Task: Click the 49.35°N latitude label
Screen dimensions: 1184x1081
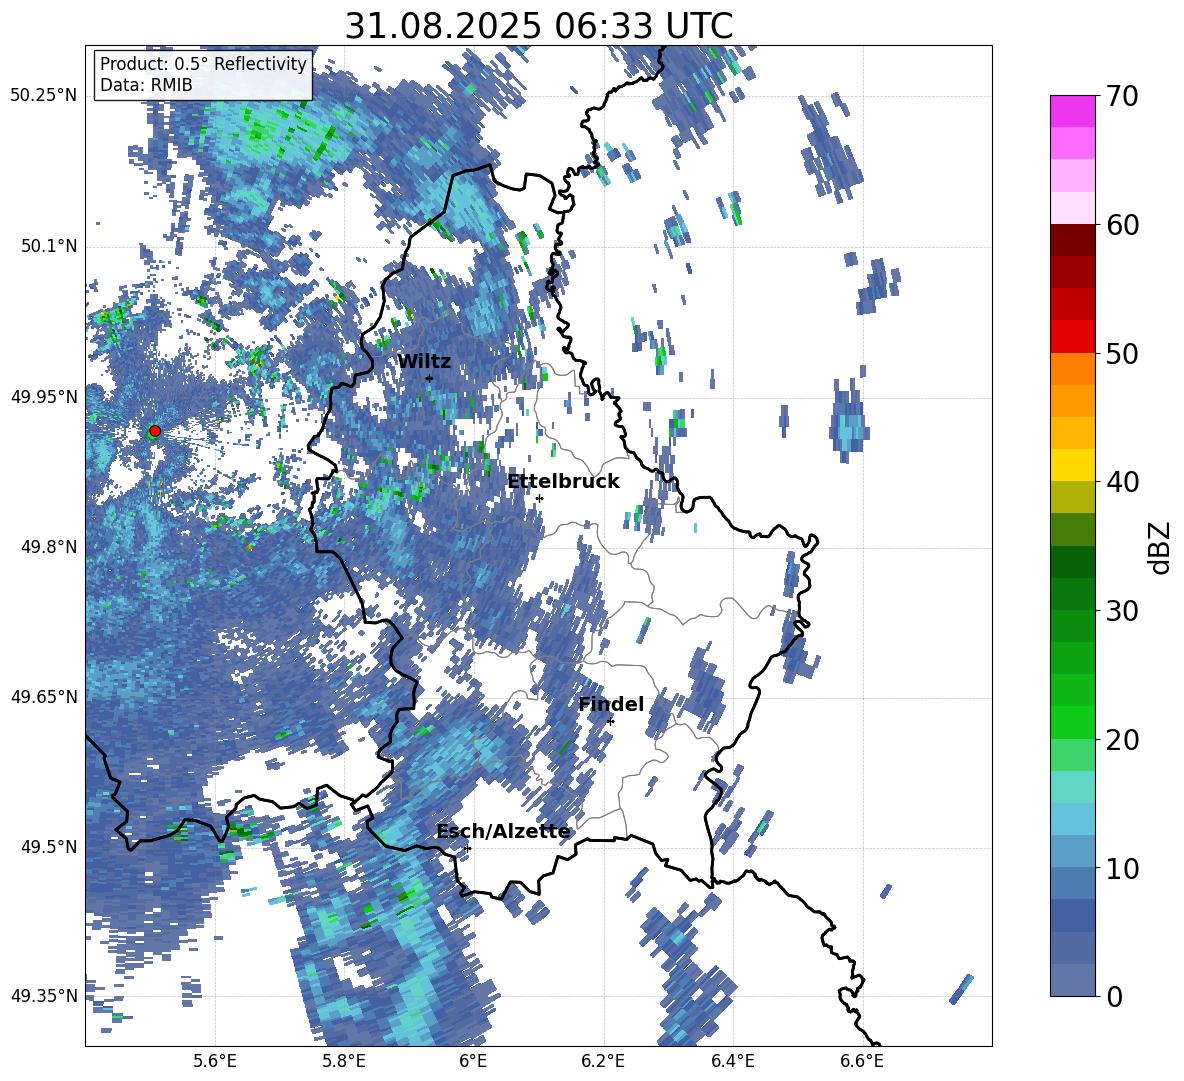Action: tap(45, 996)
